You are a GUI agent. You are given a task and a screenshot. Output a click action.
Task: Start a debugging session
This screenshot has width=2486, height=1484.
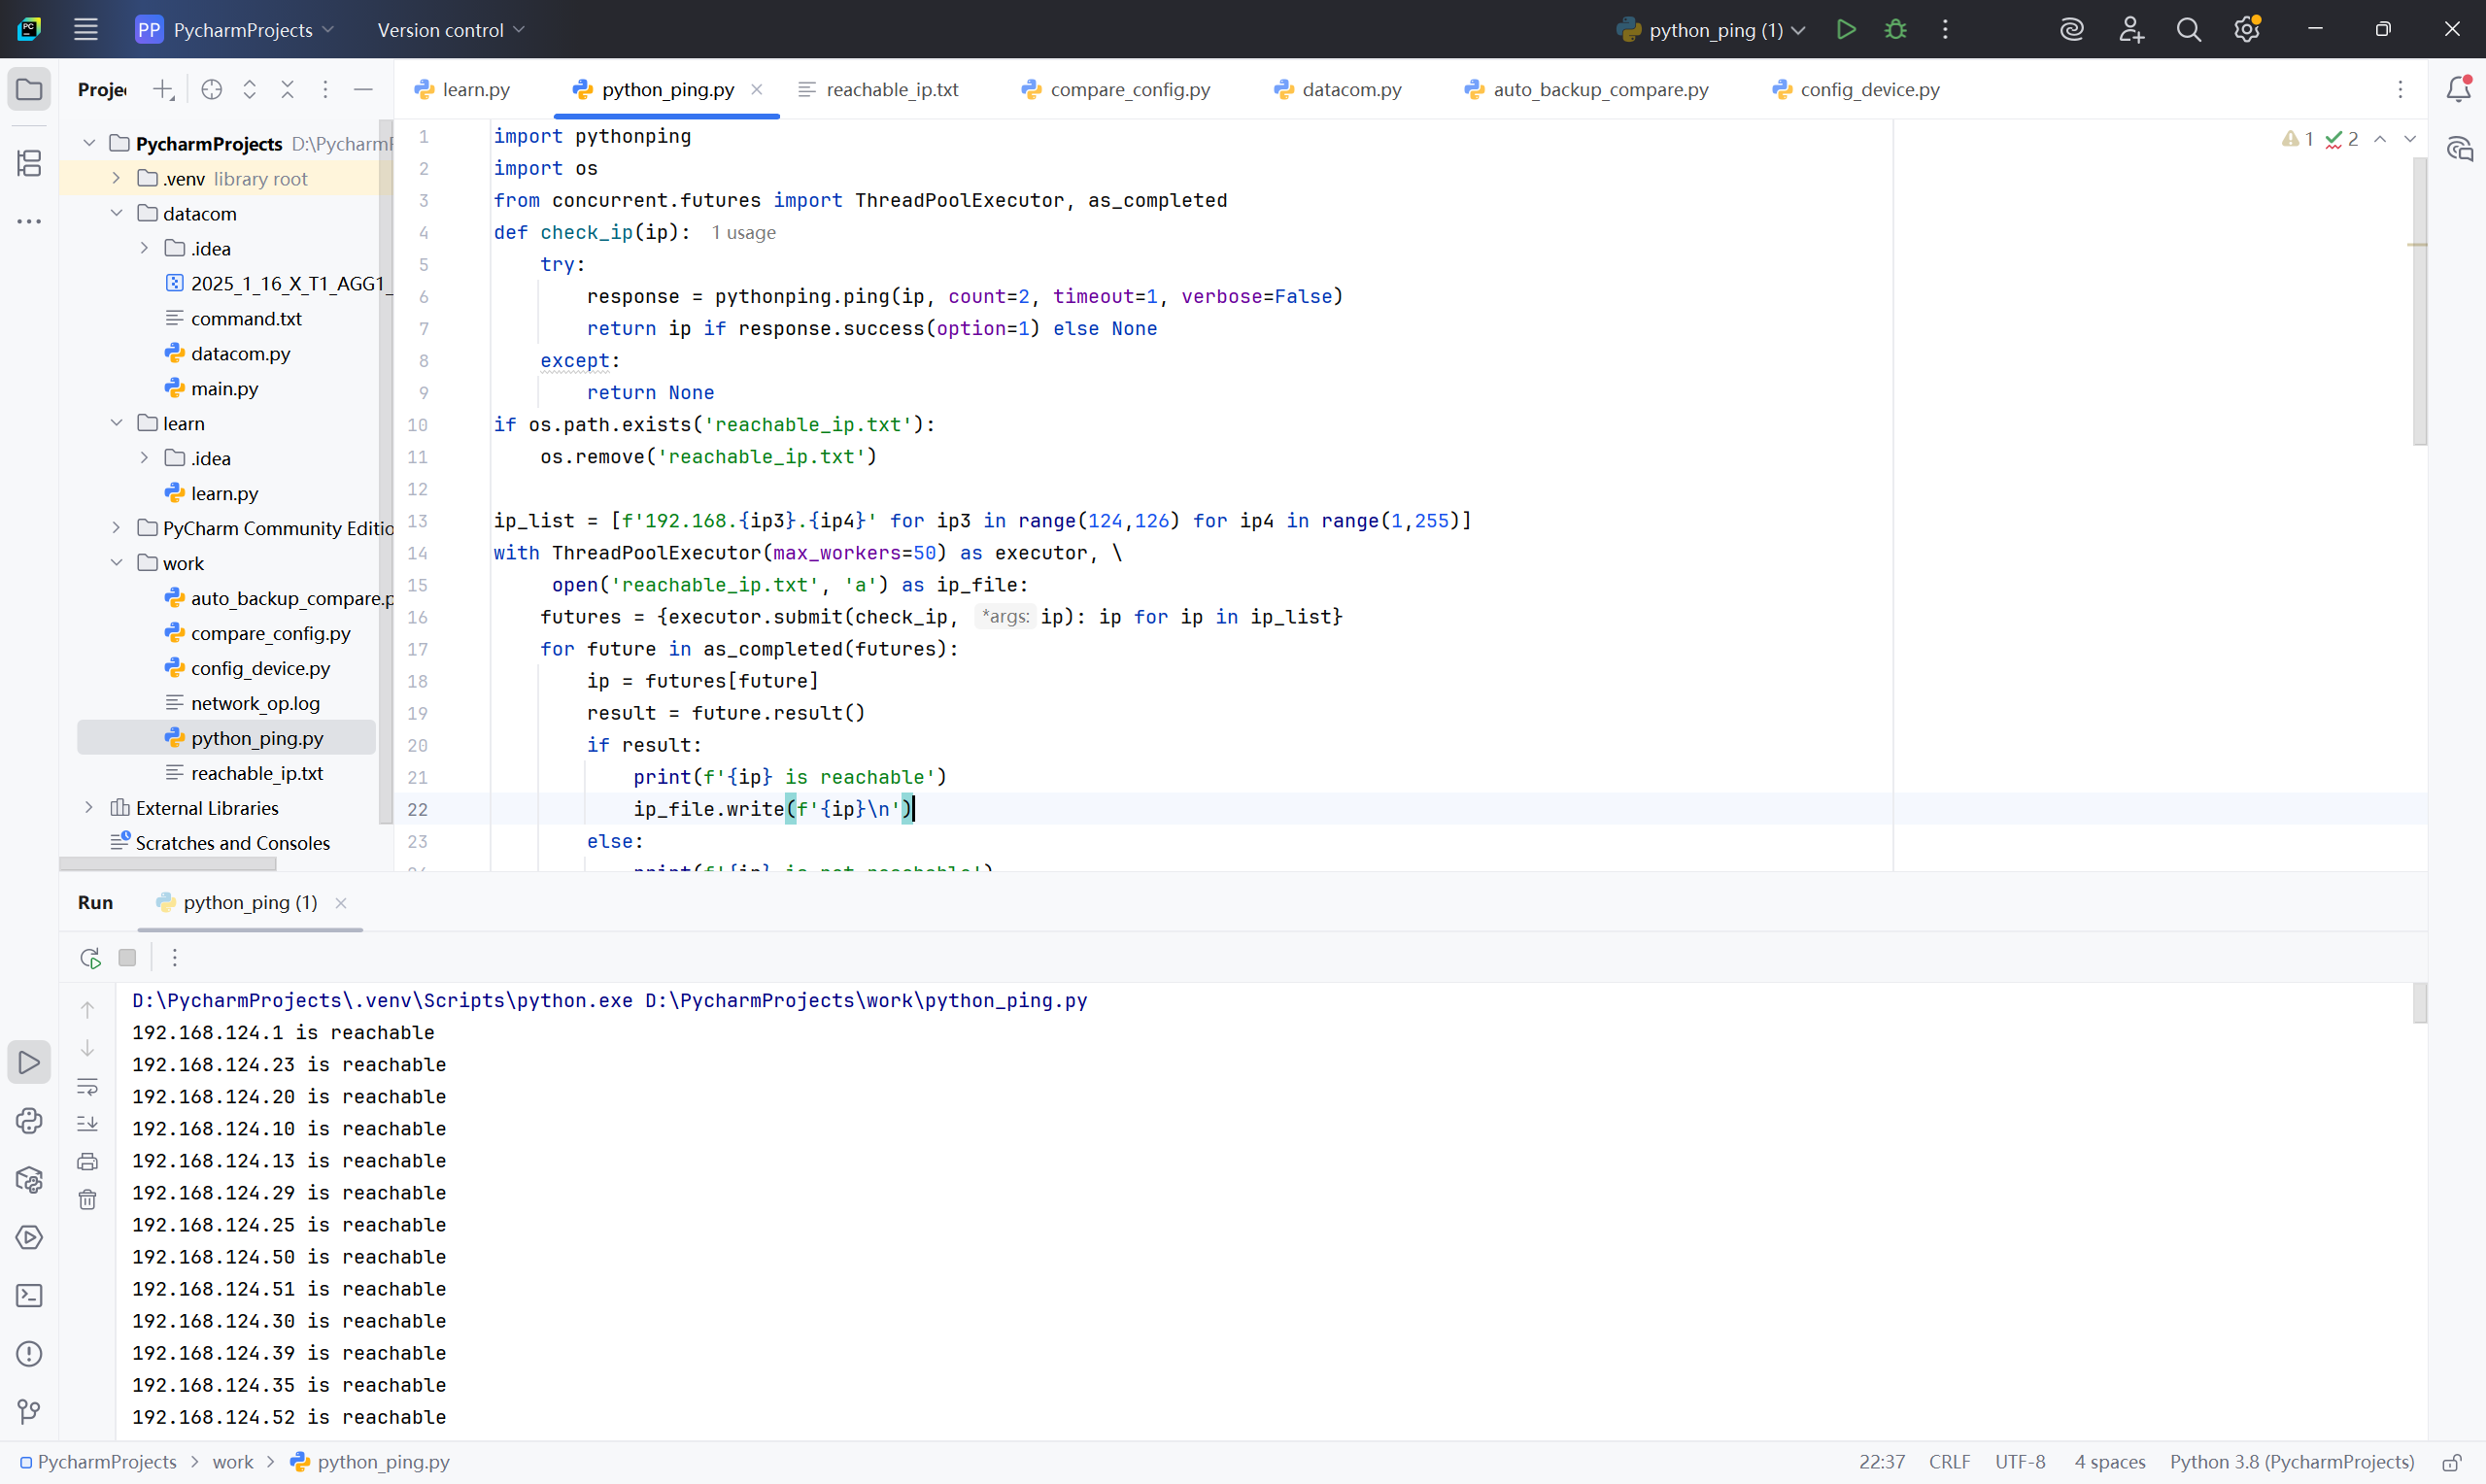(x=1895, y=29)
